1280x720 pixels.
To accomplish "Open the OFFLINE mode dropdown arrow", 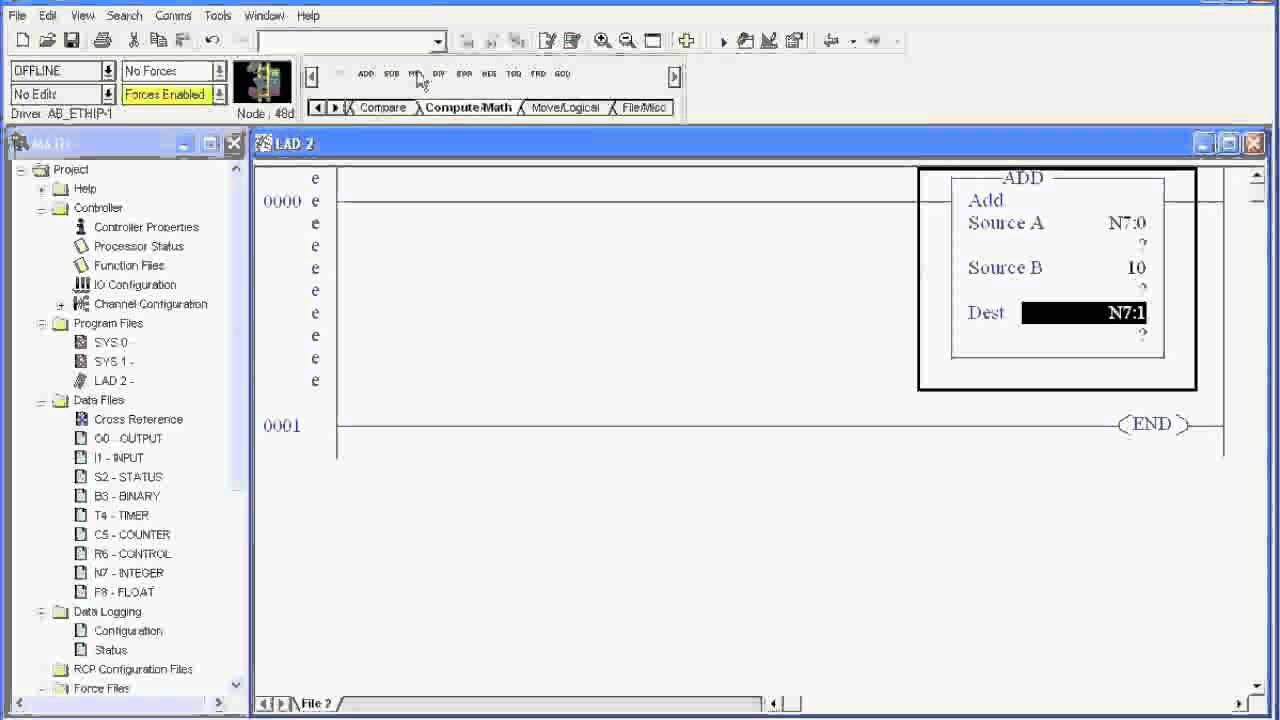I will click(108, 71).
